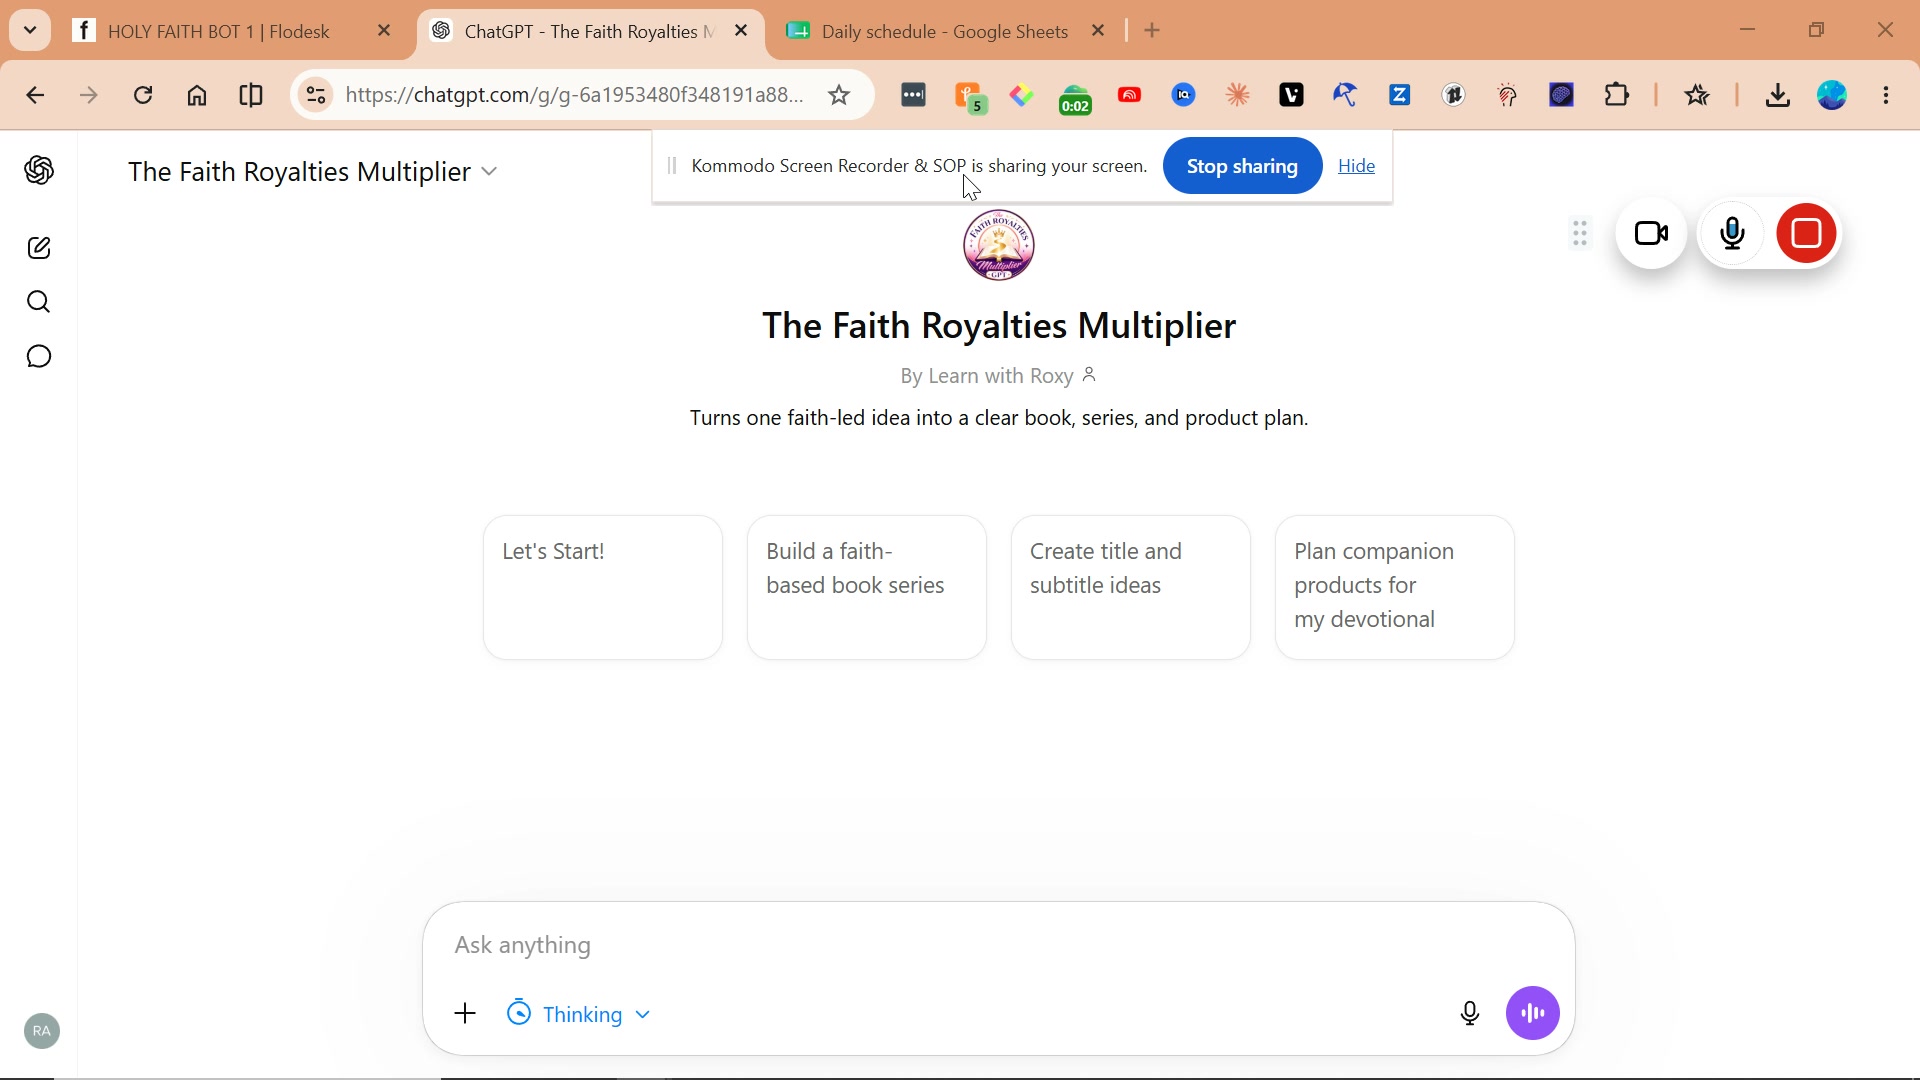Click the browser address bar URL
The height and width of the screenshot is (1080, 1920).
click(x=575, y=96)
